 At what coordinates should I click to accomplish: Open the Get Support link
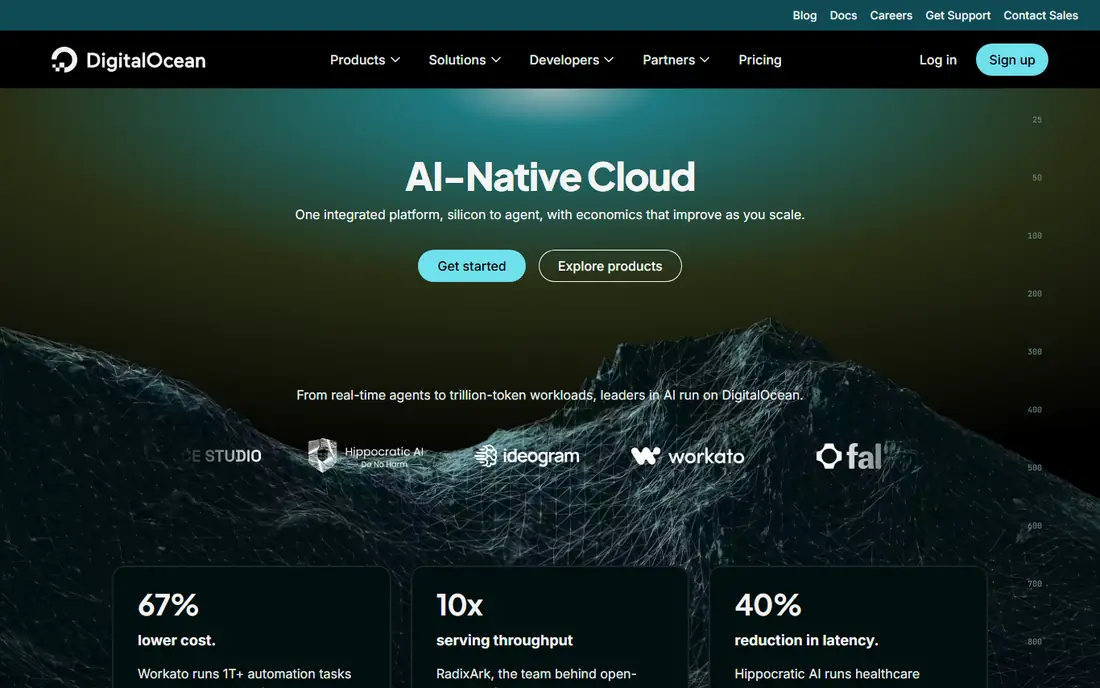(x=958, y=15)
